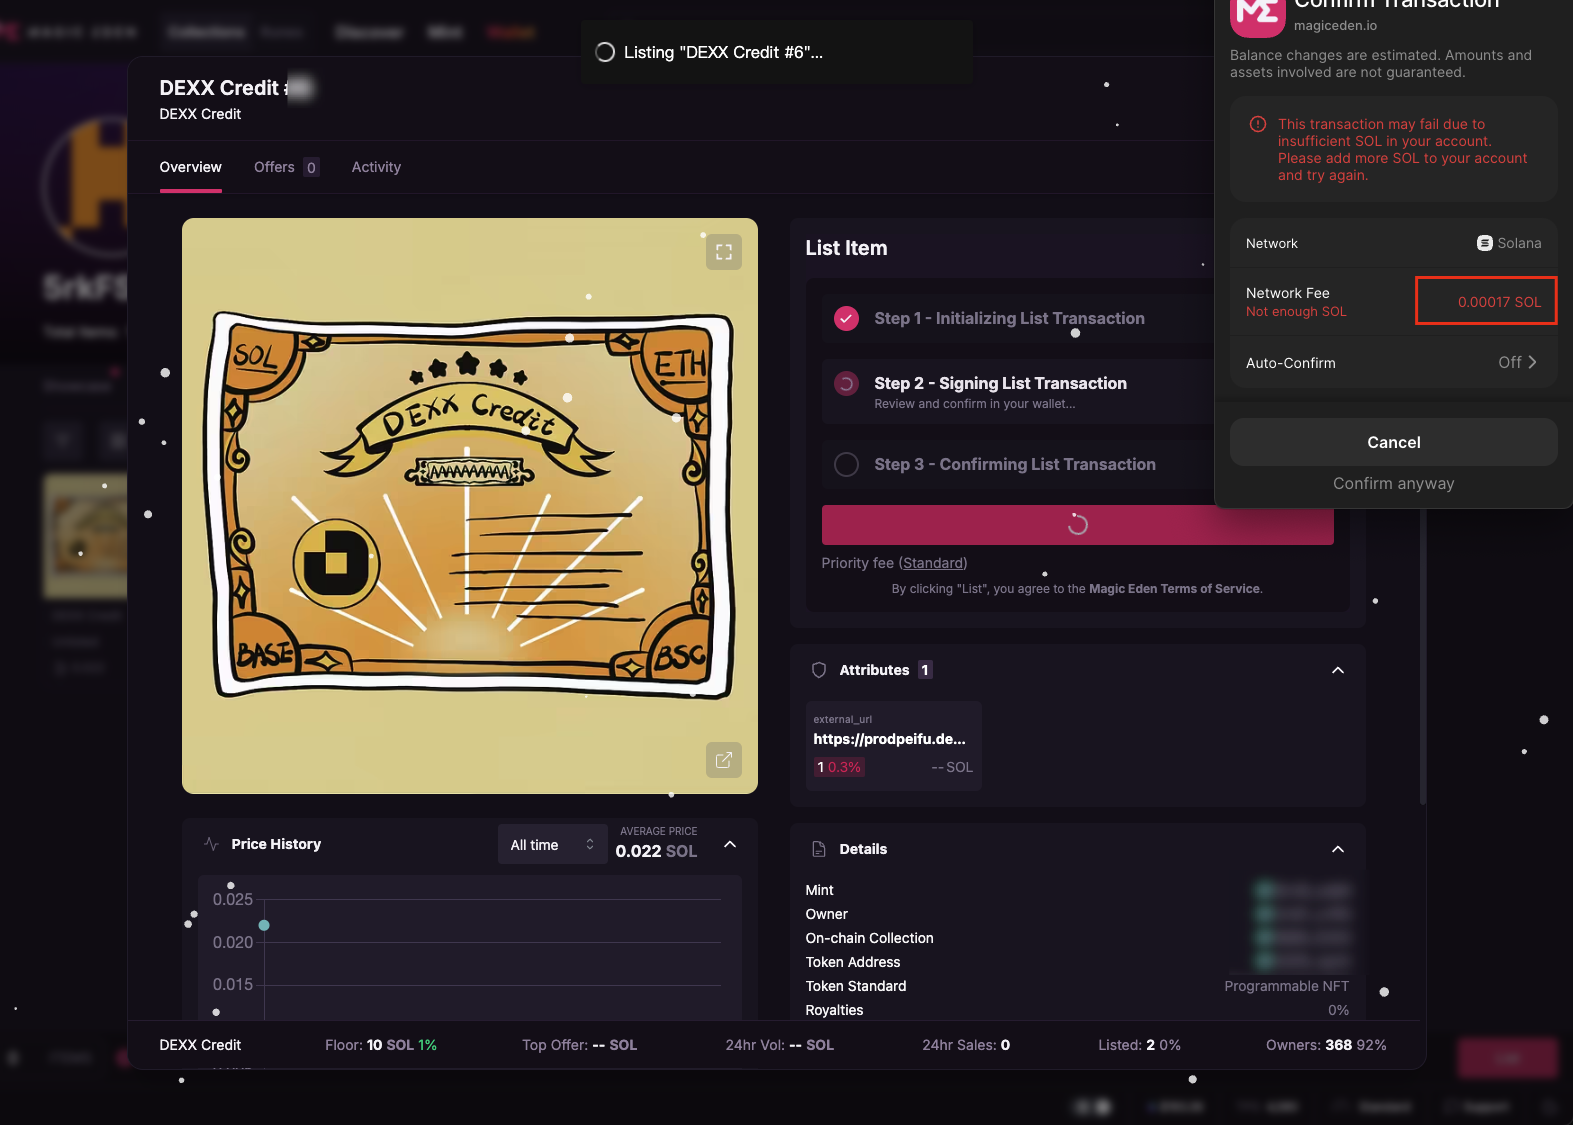
Task: Collapse the Price History panel
Action: tap(730, 844)
